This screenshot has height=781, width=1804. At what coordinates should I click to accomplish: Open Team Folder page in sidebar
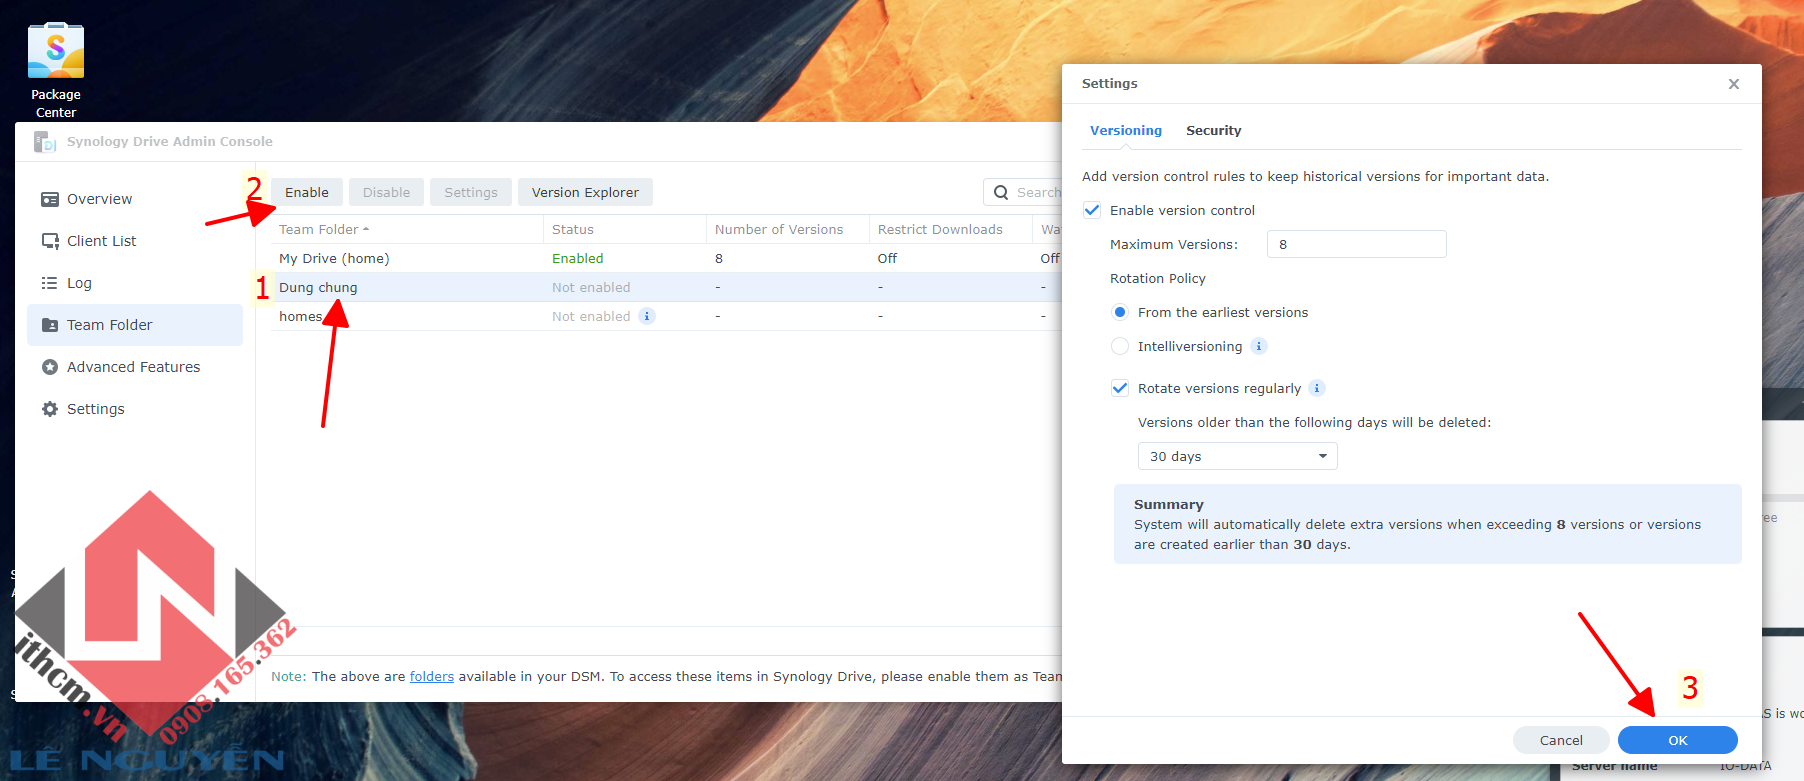pos(135,325)
